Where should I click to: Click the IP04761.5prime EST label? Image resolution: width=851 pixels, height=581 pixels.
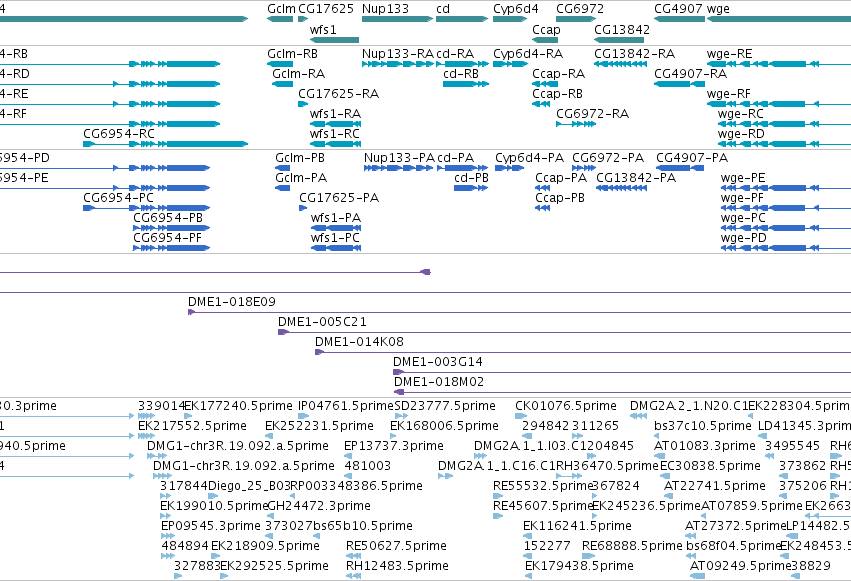tap(345, 406)
